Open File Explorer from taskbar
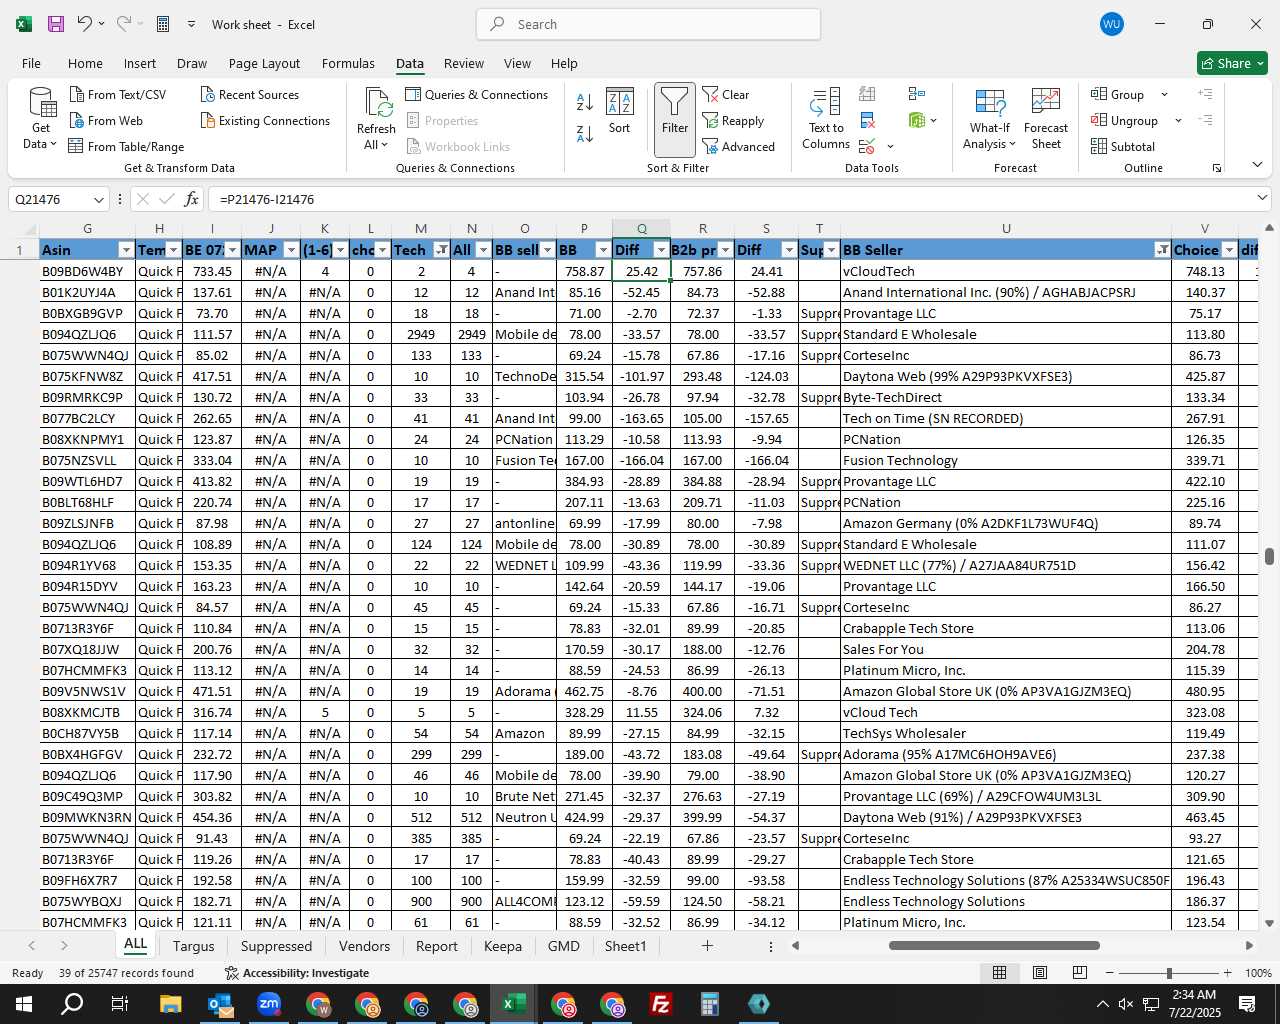1280x1024 pixels. pyautogui.click(x=171, y=1004)
